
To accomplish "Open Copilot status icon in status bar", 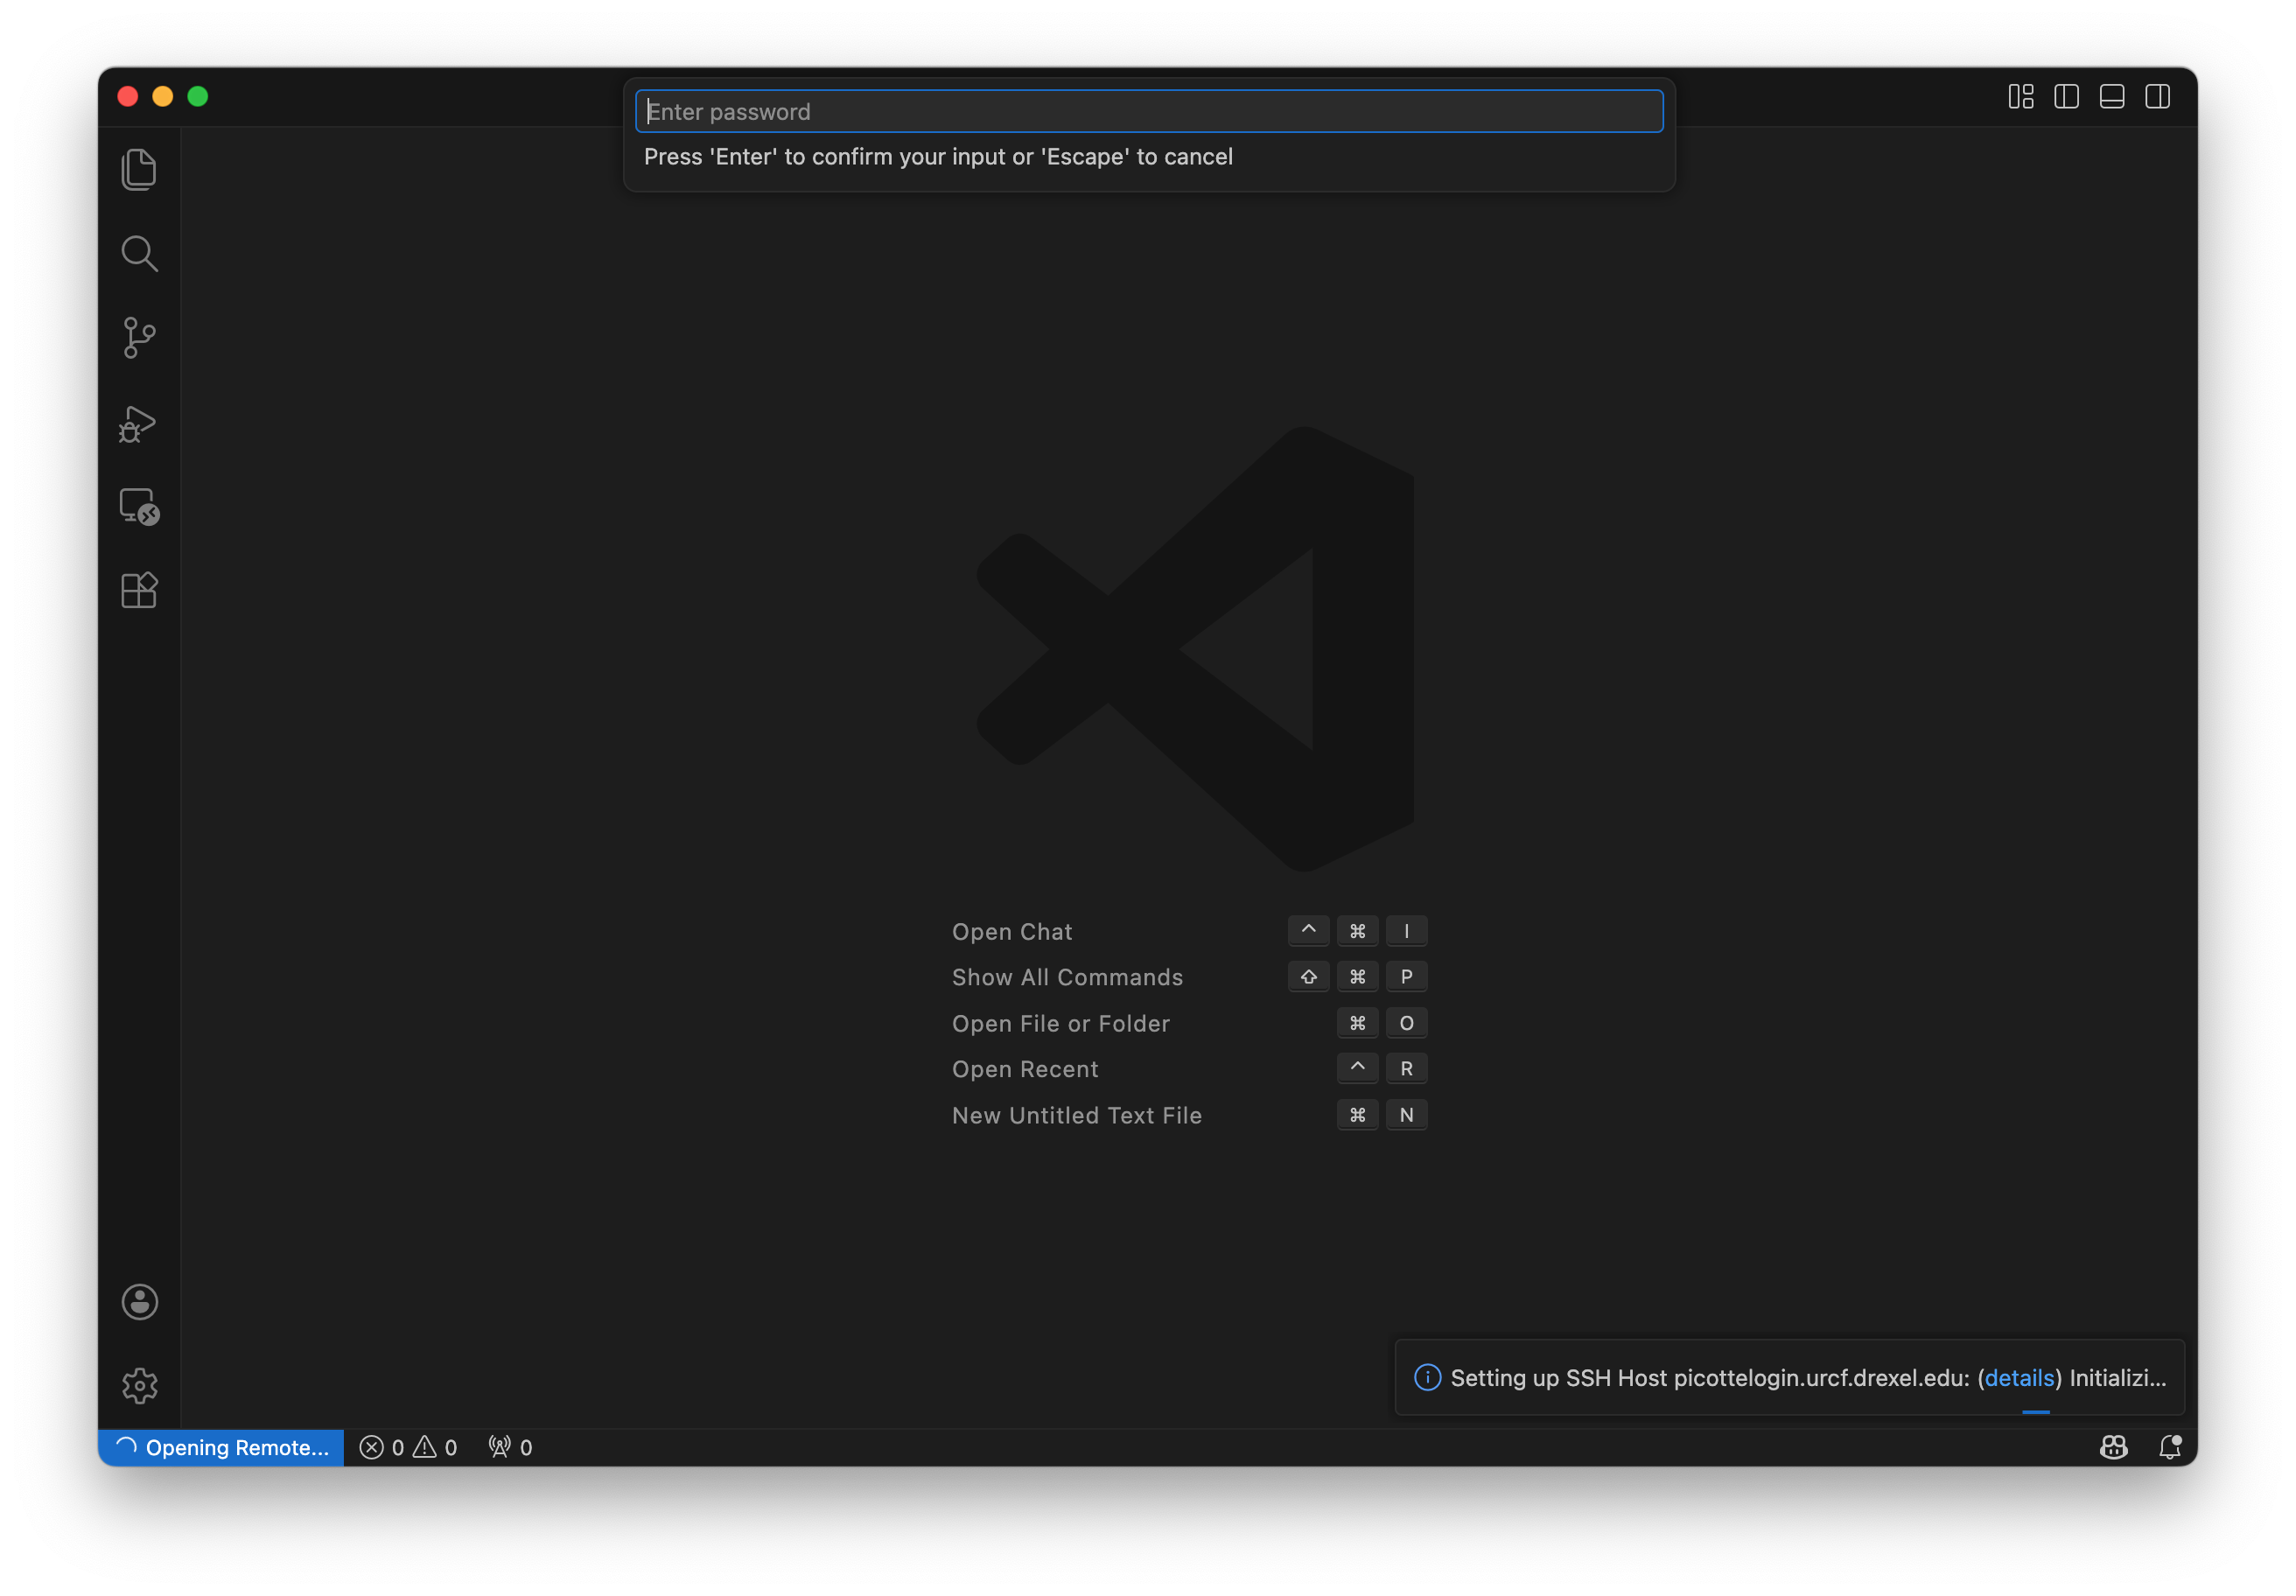I will point(2113,1447).
